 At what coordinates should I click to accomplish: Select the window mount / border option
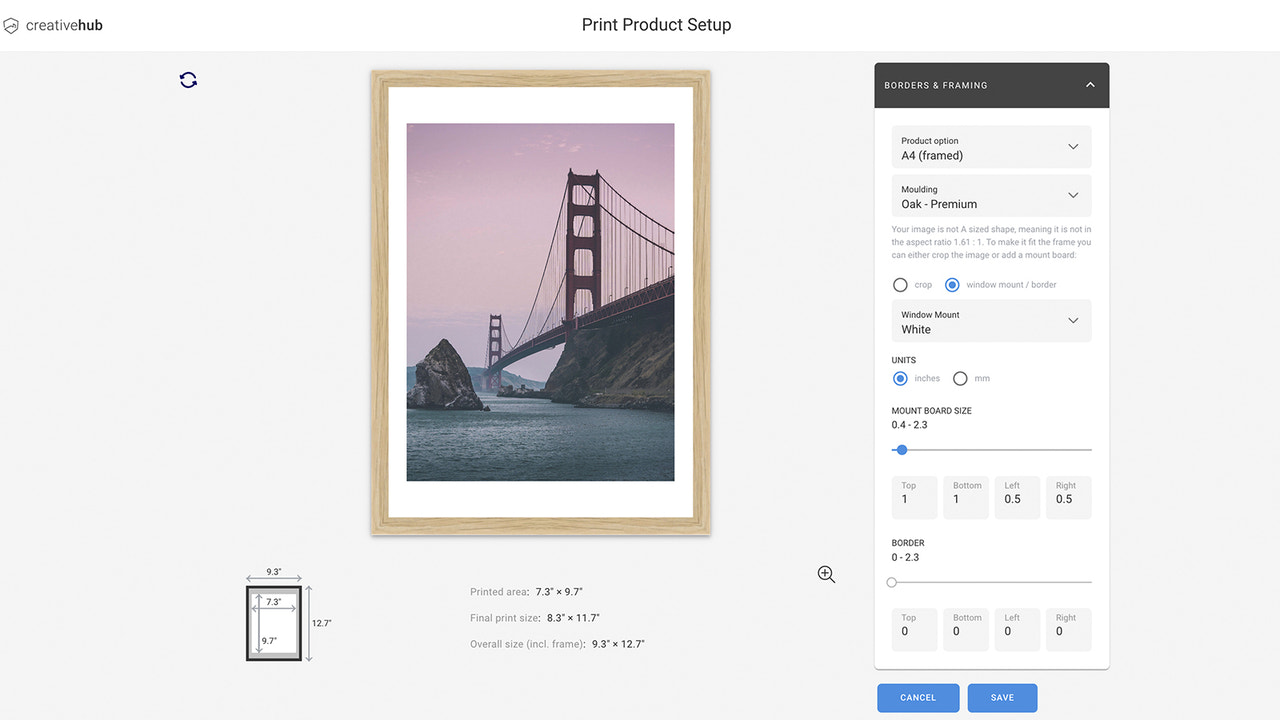coord(951,284)
